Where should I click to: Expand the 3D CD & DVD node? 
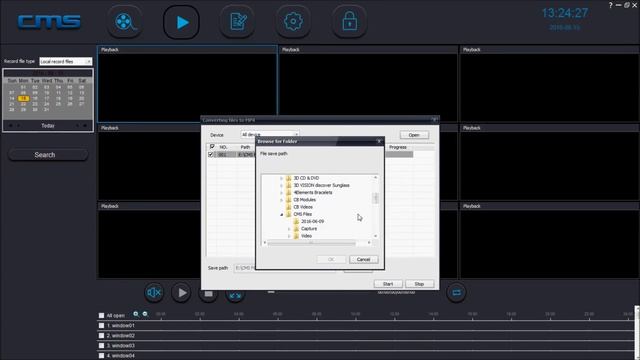pyautogui.click(x=281, y=178)
